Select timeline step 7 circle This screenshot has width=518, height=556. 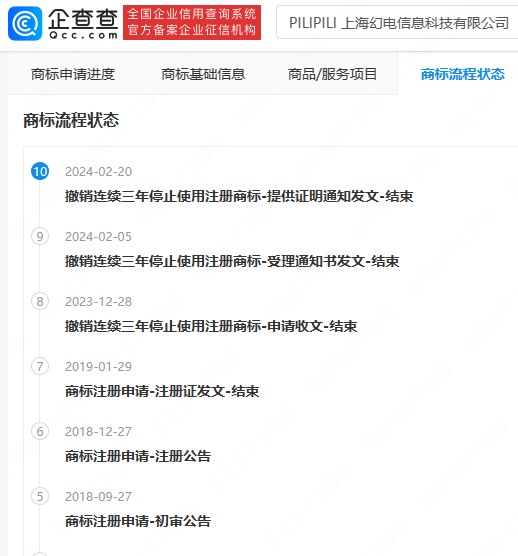tap(40, 366)
